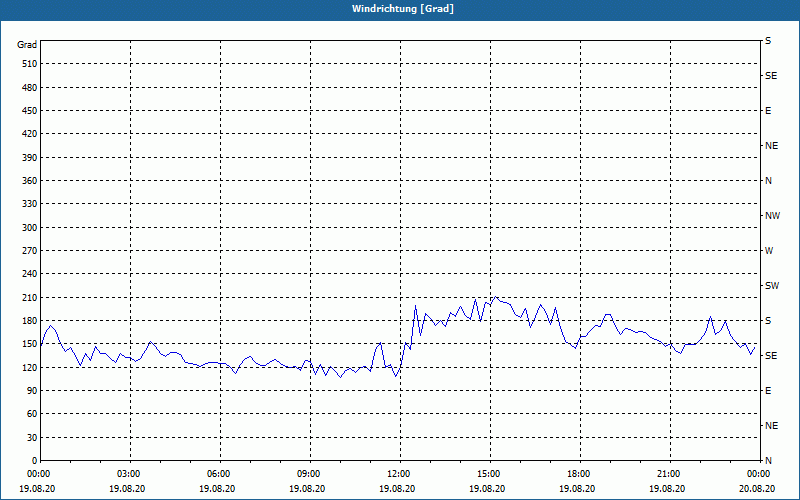Click the 19.08.20 date under 12:00

tap(397, 488)
